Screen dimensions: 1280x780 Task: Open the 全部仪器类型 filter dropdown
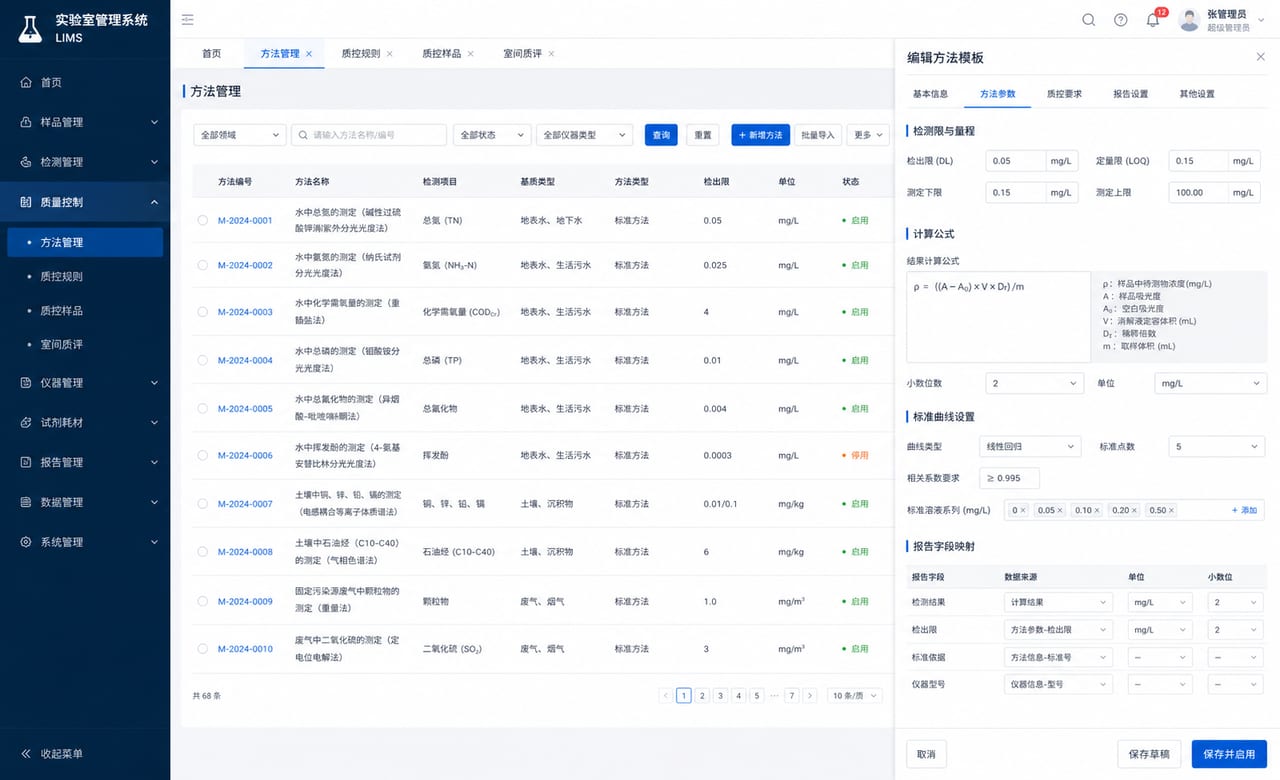[585, 135]
